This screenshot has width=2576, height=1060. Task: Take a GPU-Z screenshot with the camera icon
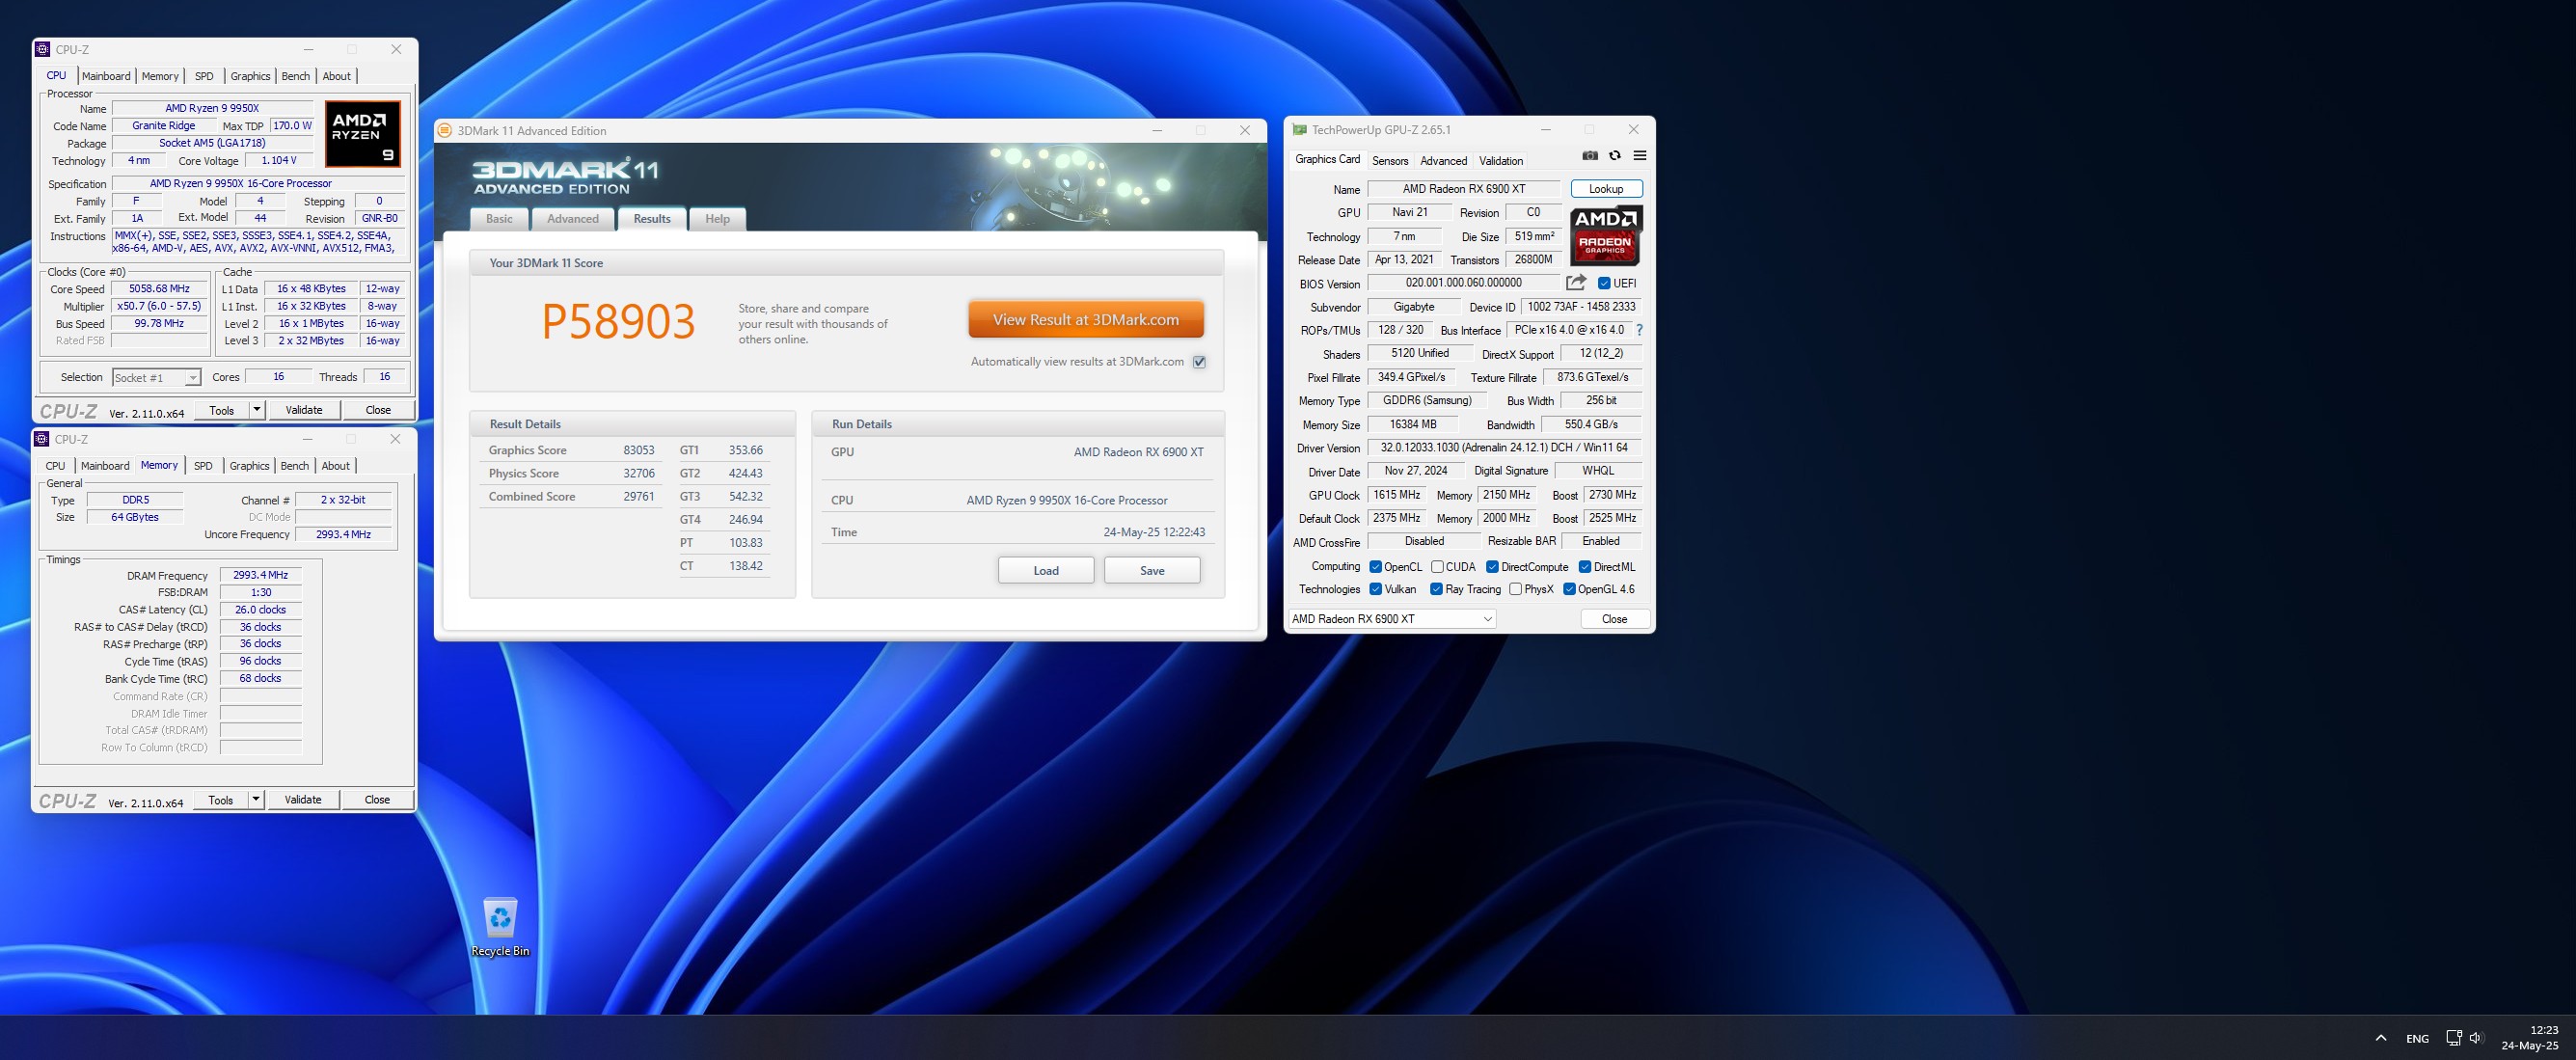(x=1590, y=156)
